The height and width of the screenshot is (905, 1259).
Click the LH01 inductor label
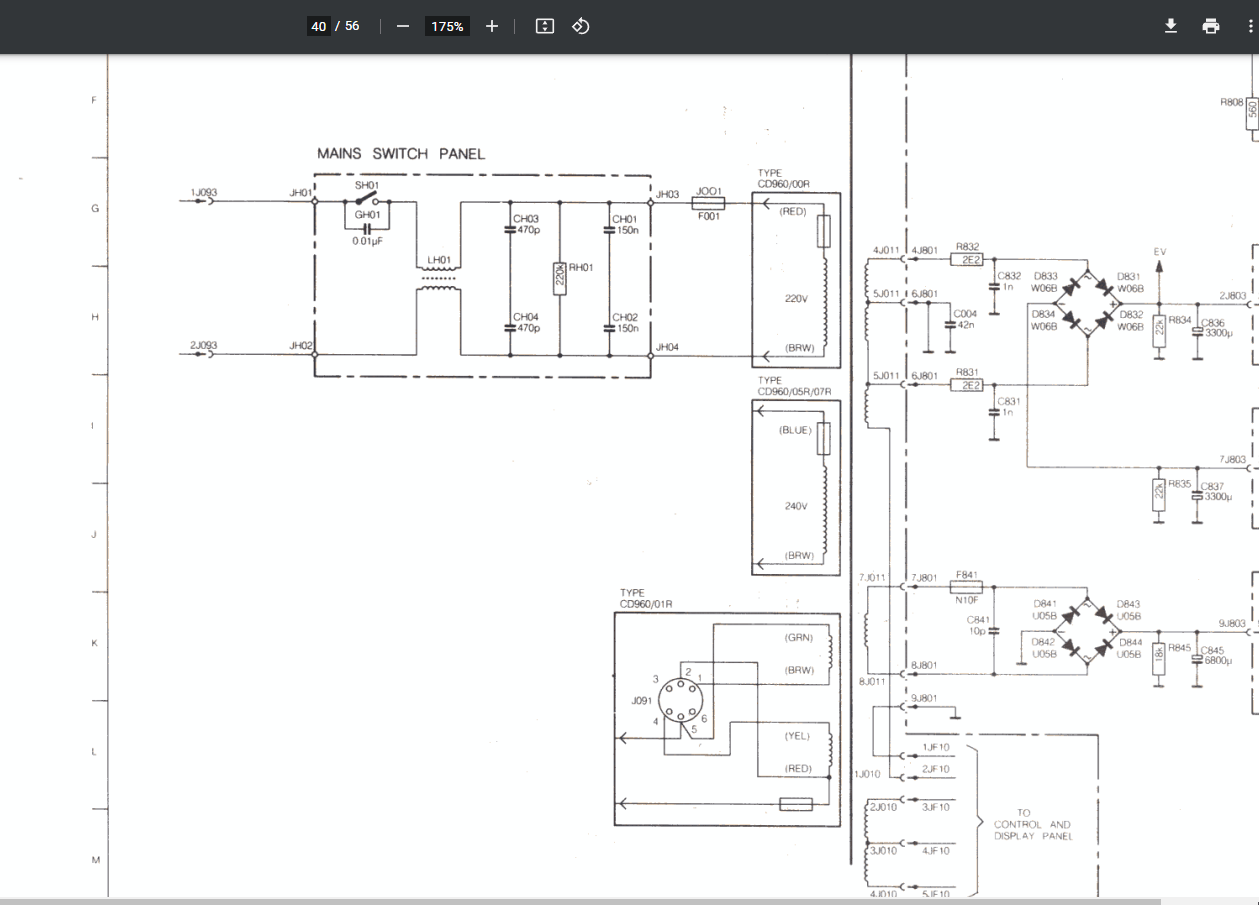[439, 260]
